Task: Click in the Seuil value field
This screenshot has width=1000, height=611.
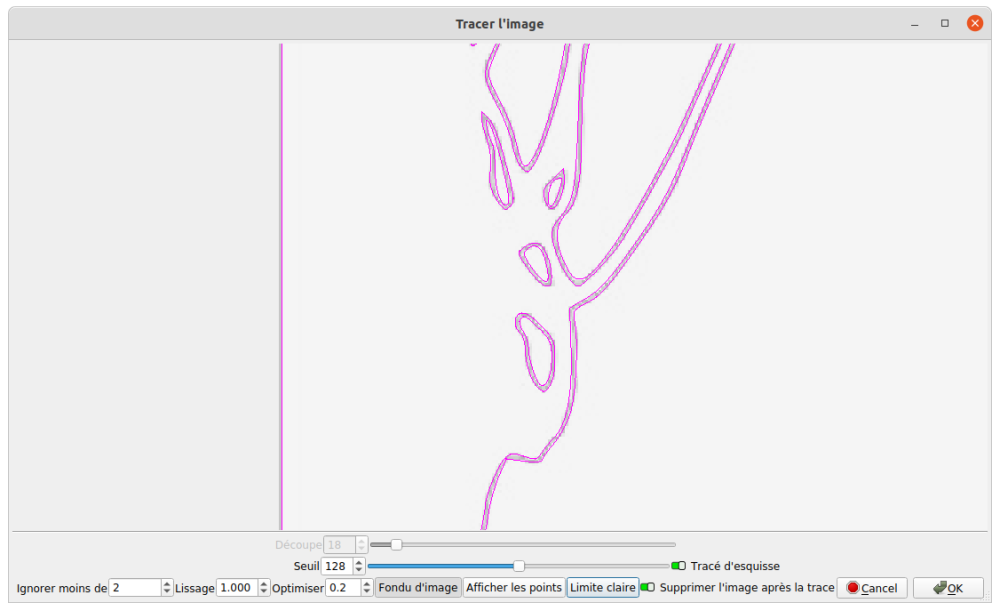Action: [337, 566]
